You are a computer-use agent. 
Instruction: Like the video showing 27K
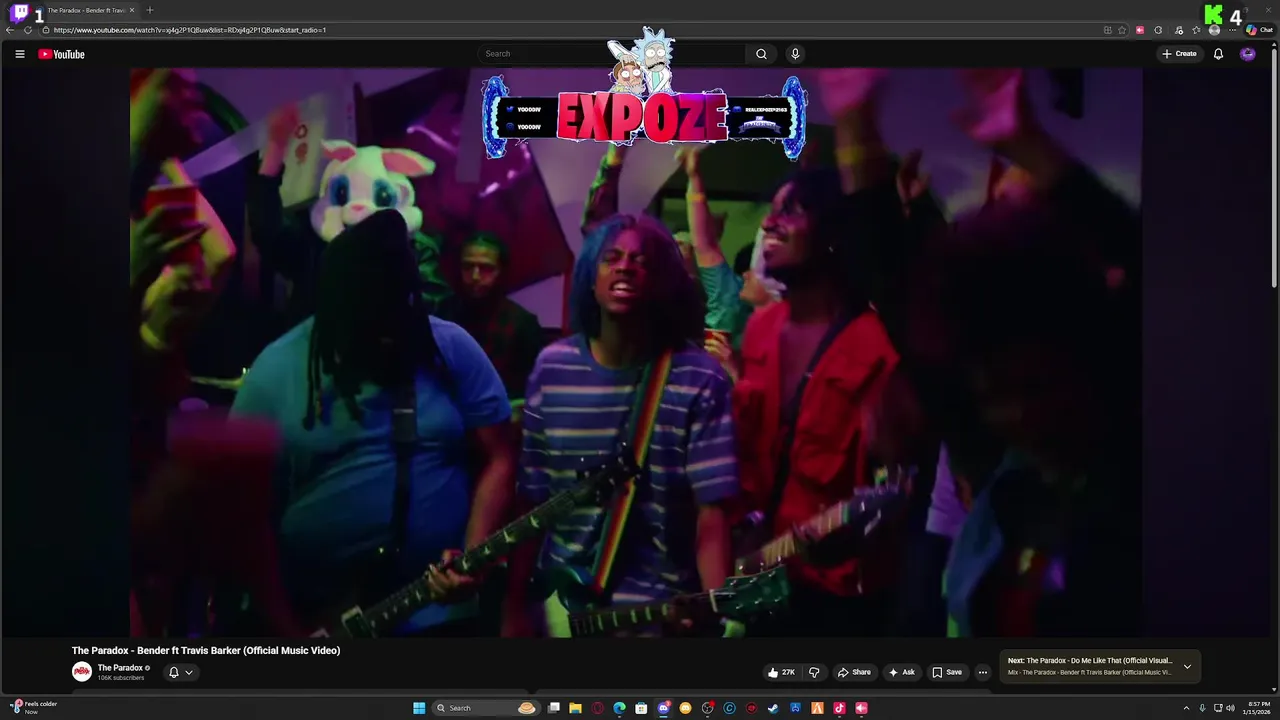point(782,672)
